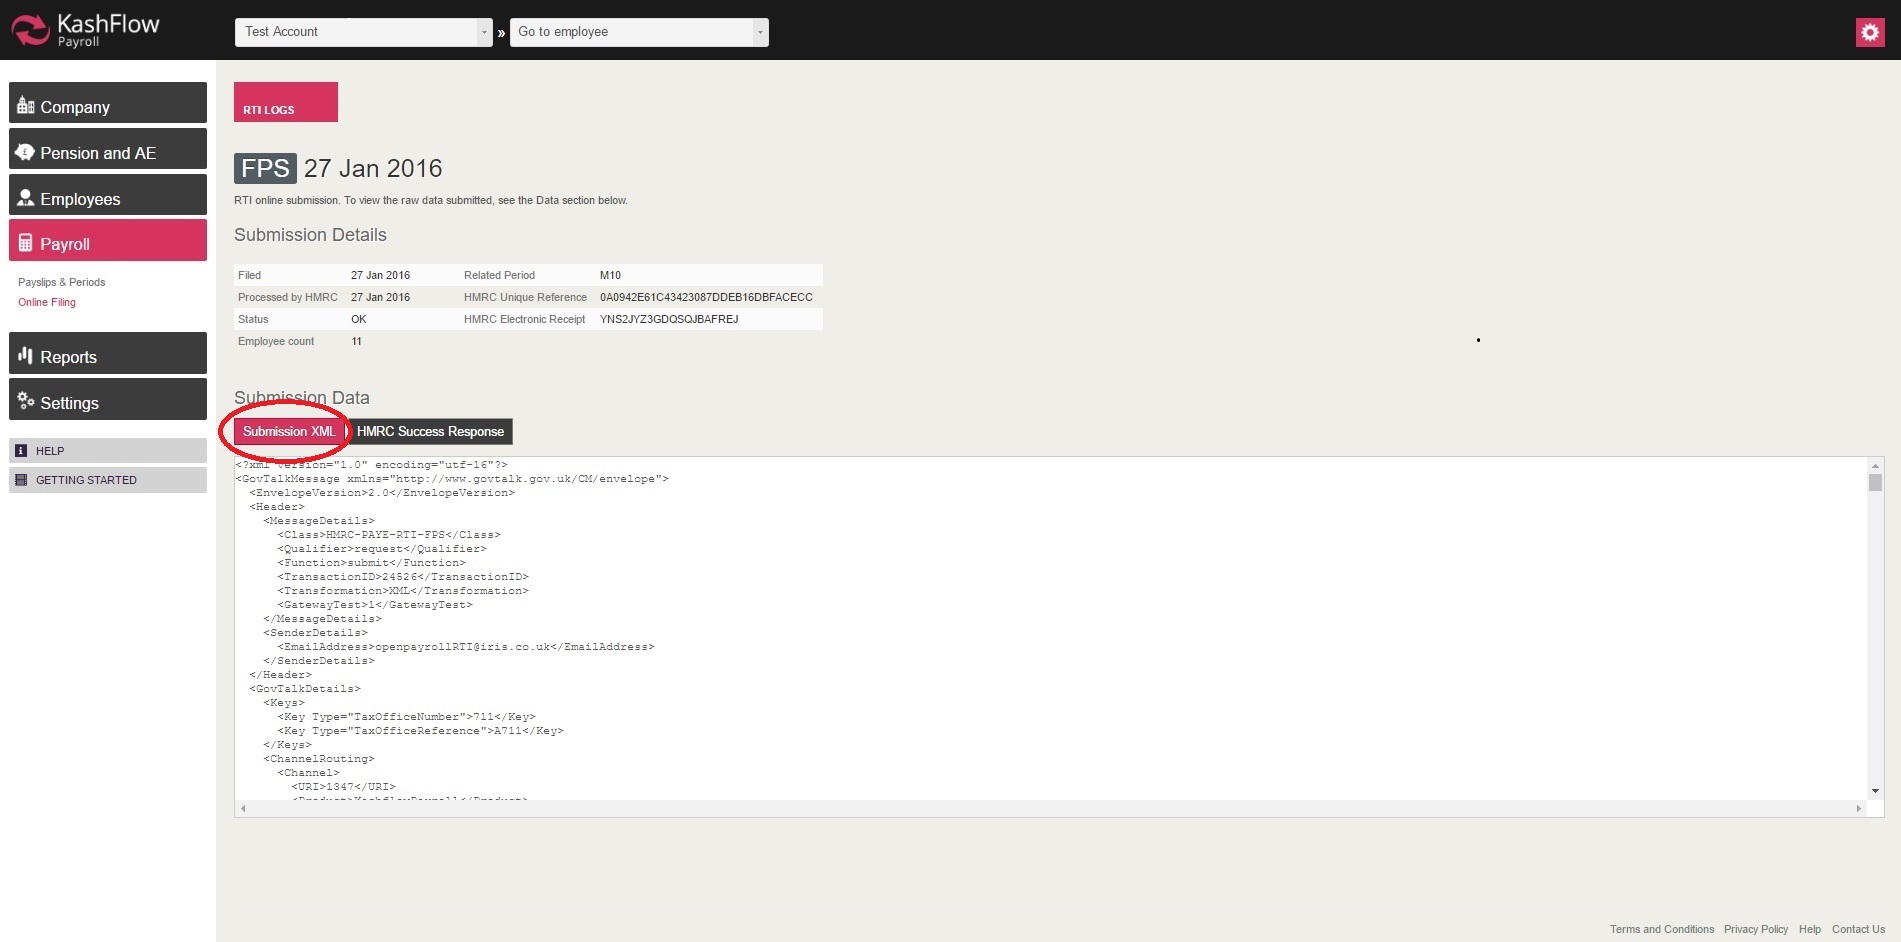Open Online Filing submenu link

coord(47,302)
